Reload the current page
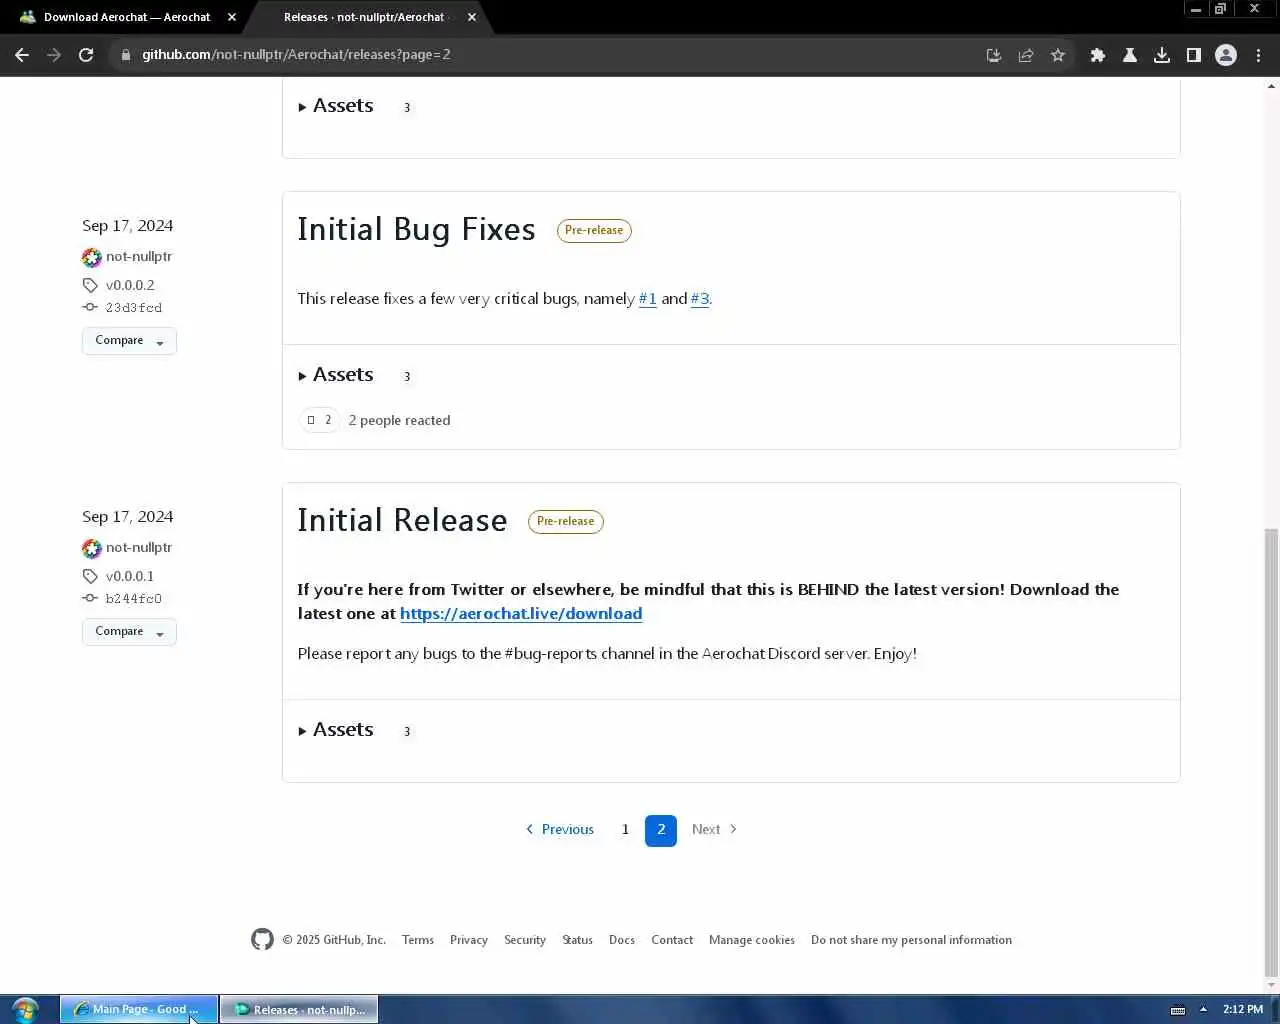The width and height of the screenshot is (1280, 1024). (86, 55)
